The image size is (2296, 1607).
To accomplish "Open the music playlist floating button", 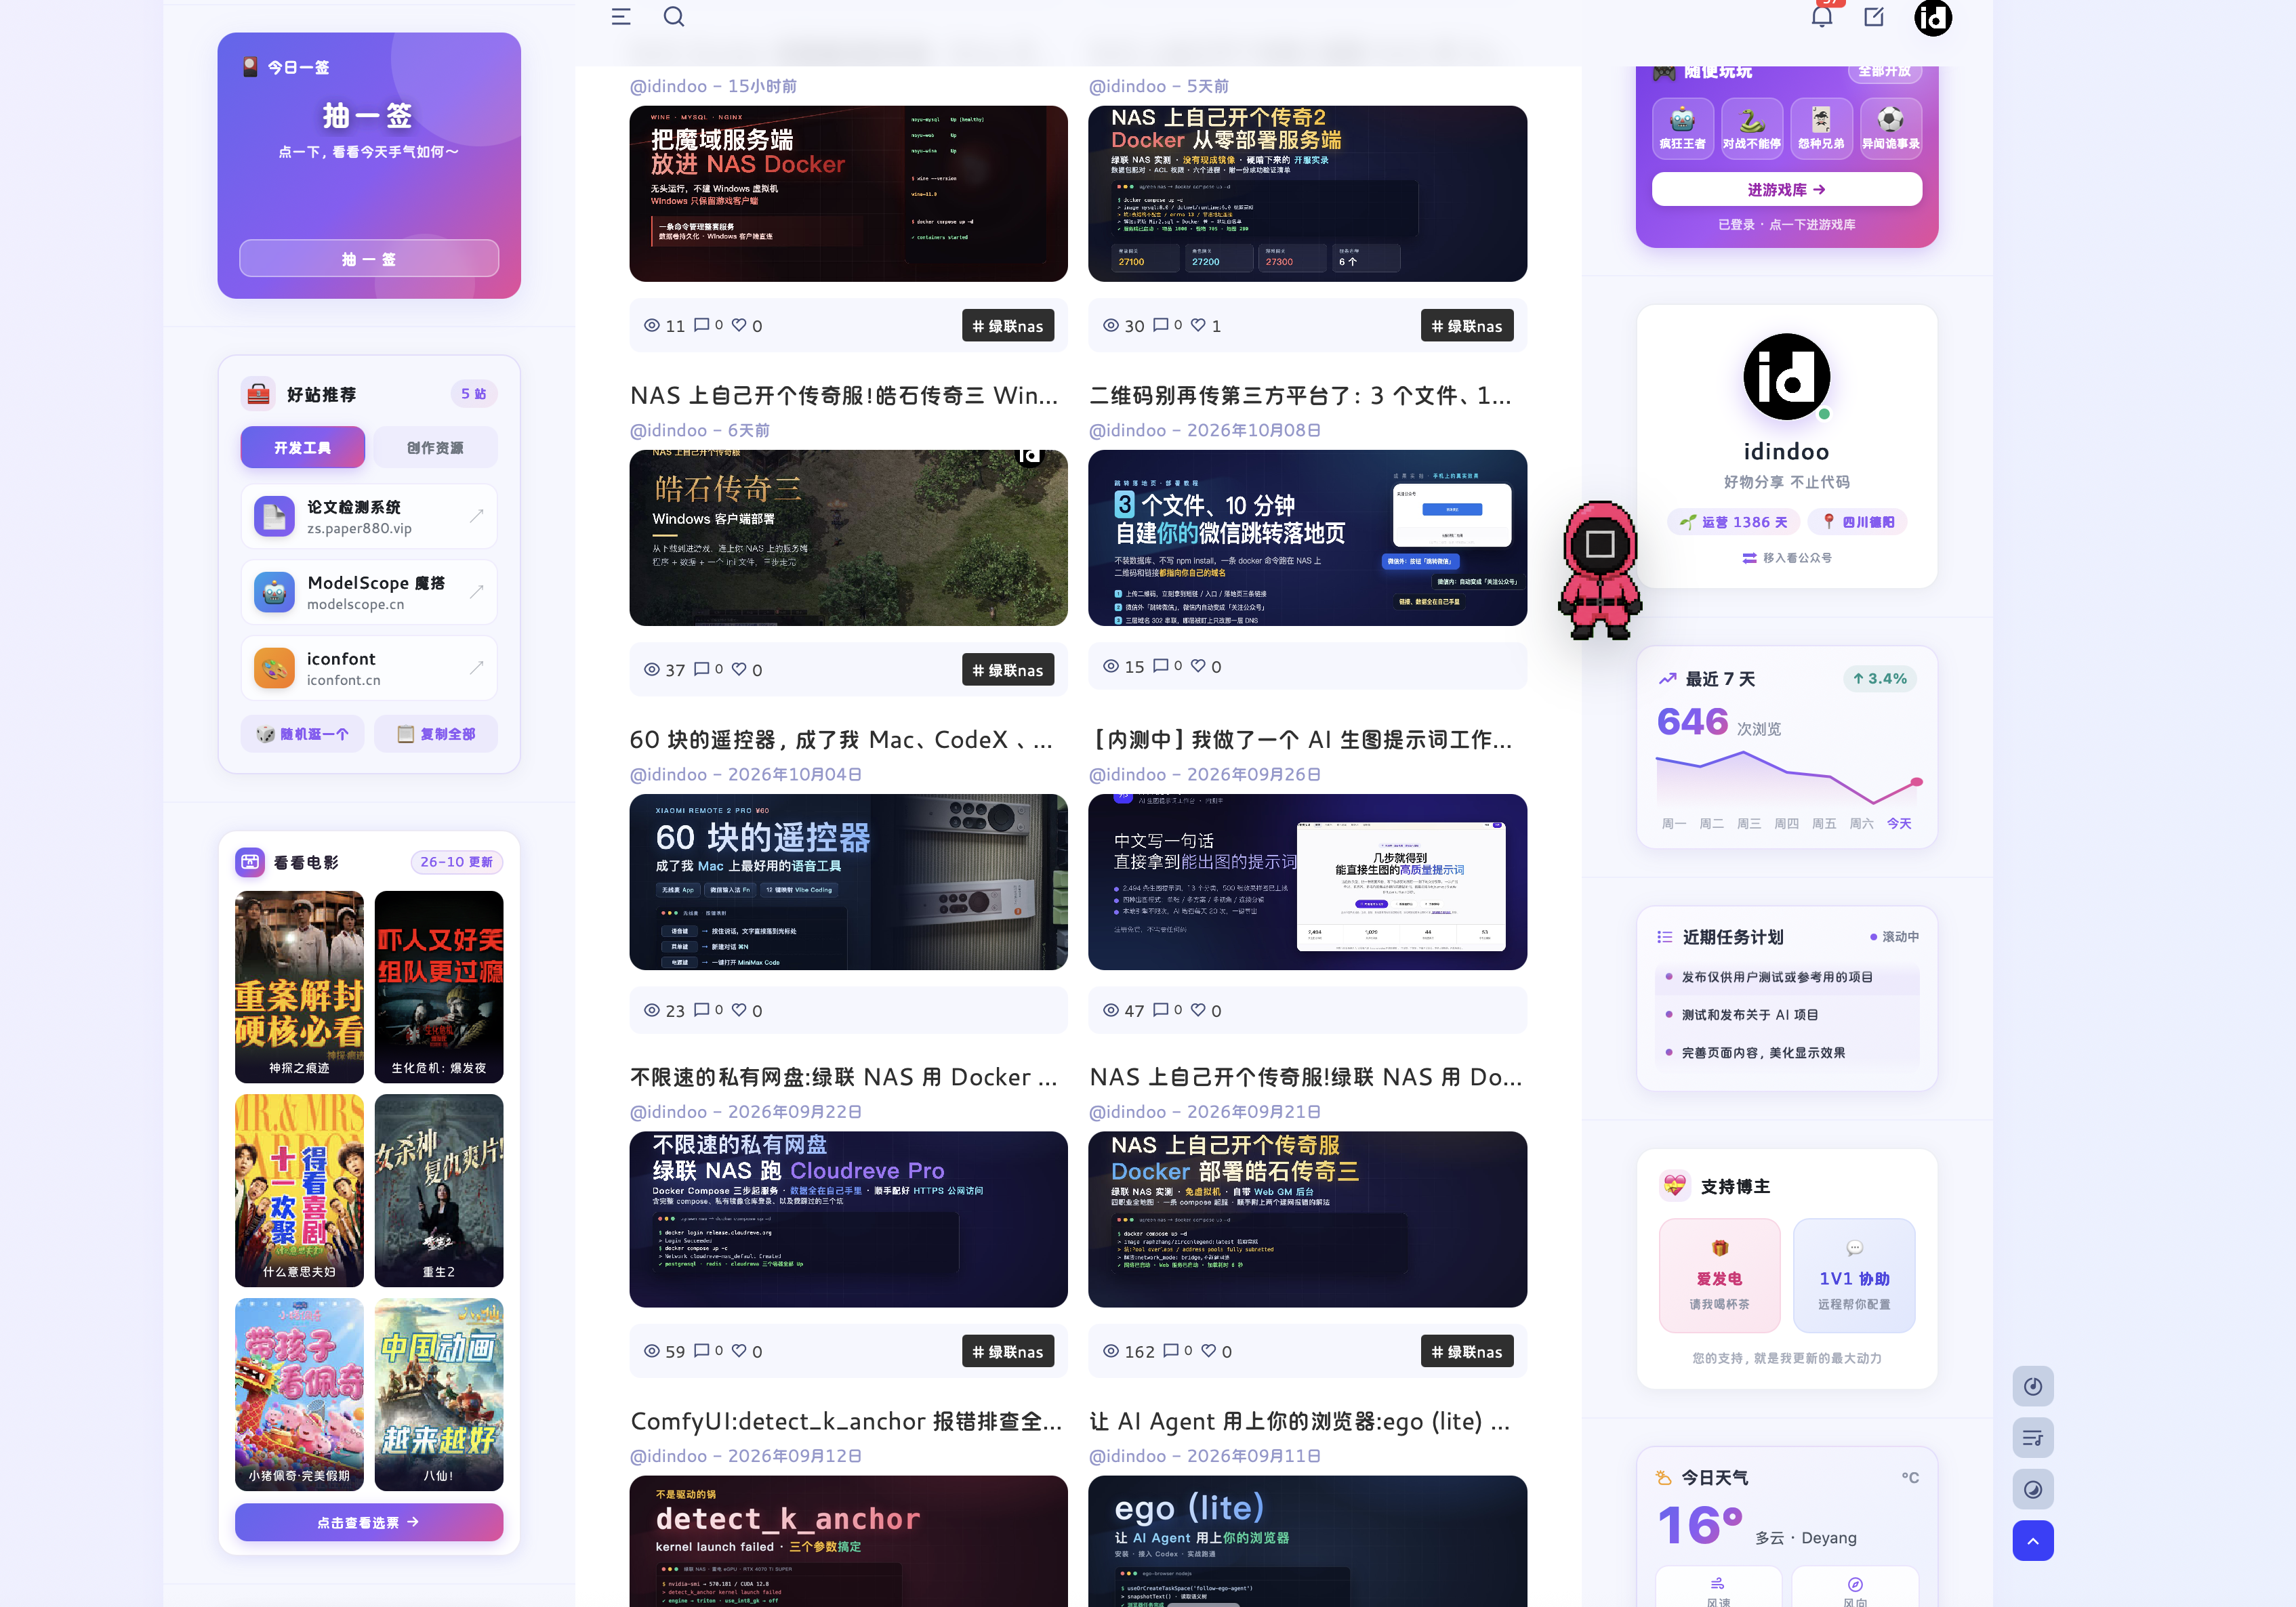I will 2033,1438.
